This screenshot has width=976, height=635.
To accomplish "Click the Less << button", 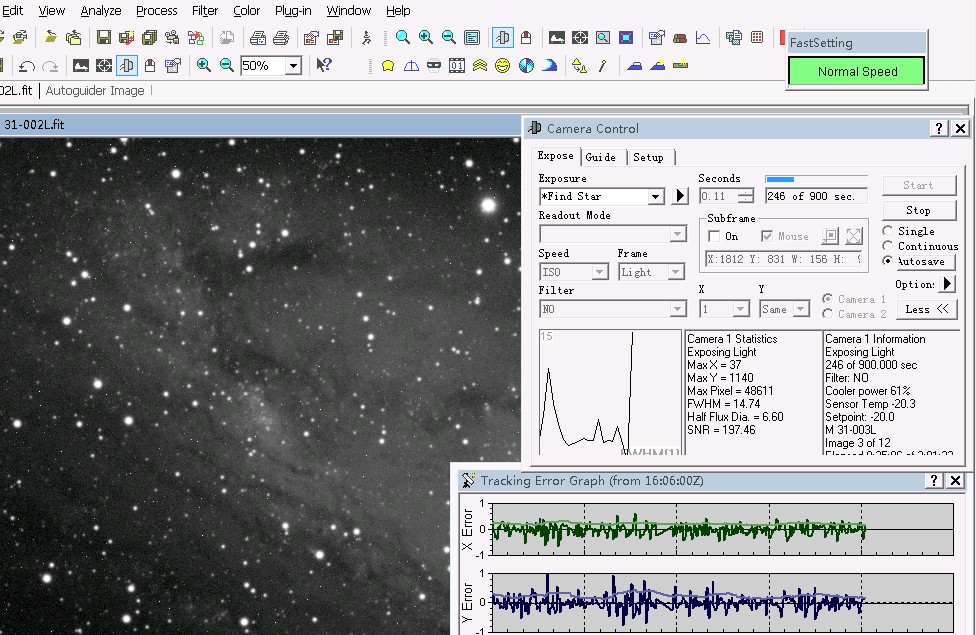I will (x=927, y=309).
